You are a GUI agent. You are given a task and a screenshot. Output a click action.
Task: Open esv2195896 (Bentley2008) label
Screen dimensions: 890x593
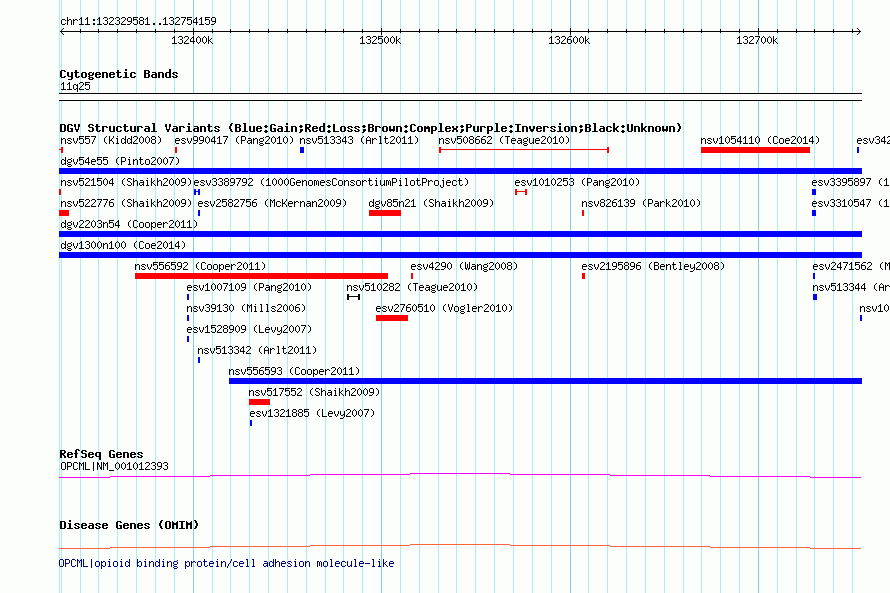point(653,266)
